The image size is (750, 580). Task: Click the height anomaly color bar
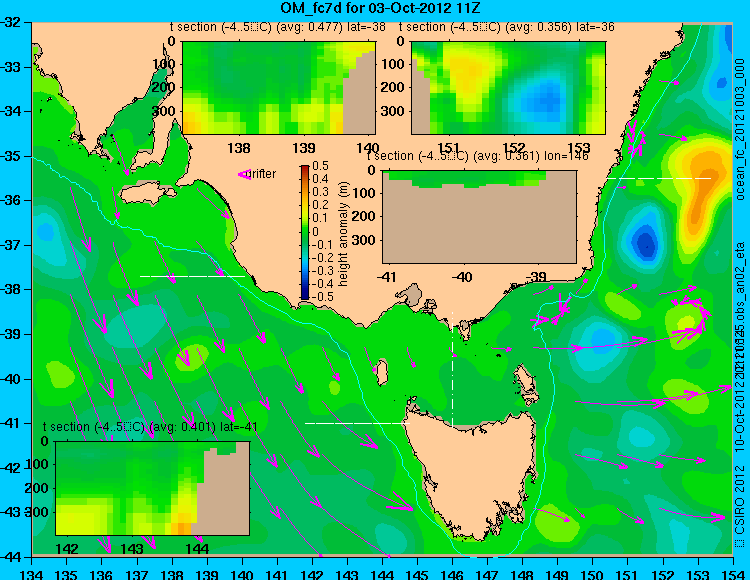pyautogui.click(x=305, y=232)
